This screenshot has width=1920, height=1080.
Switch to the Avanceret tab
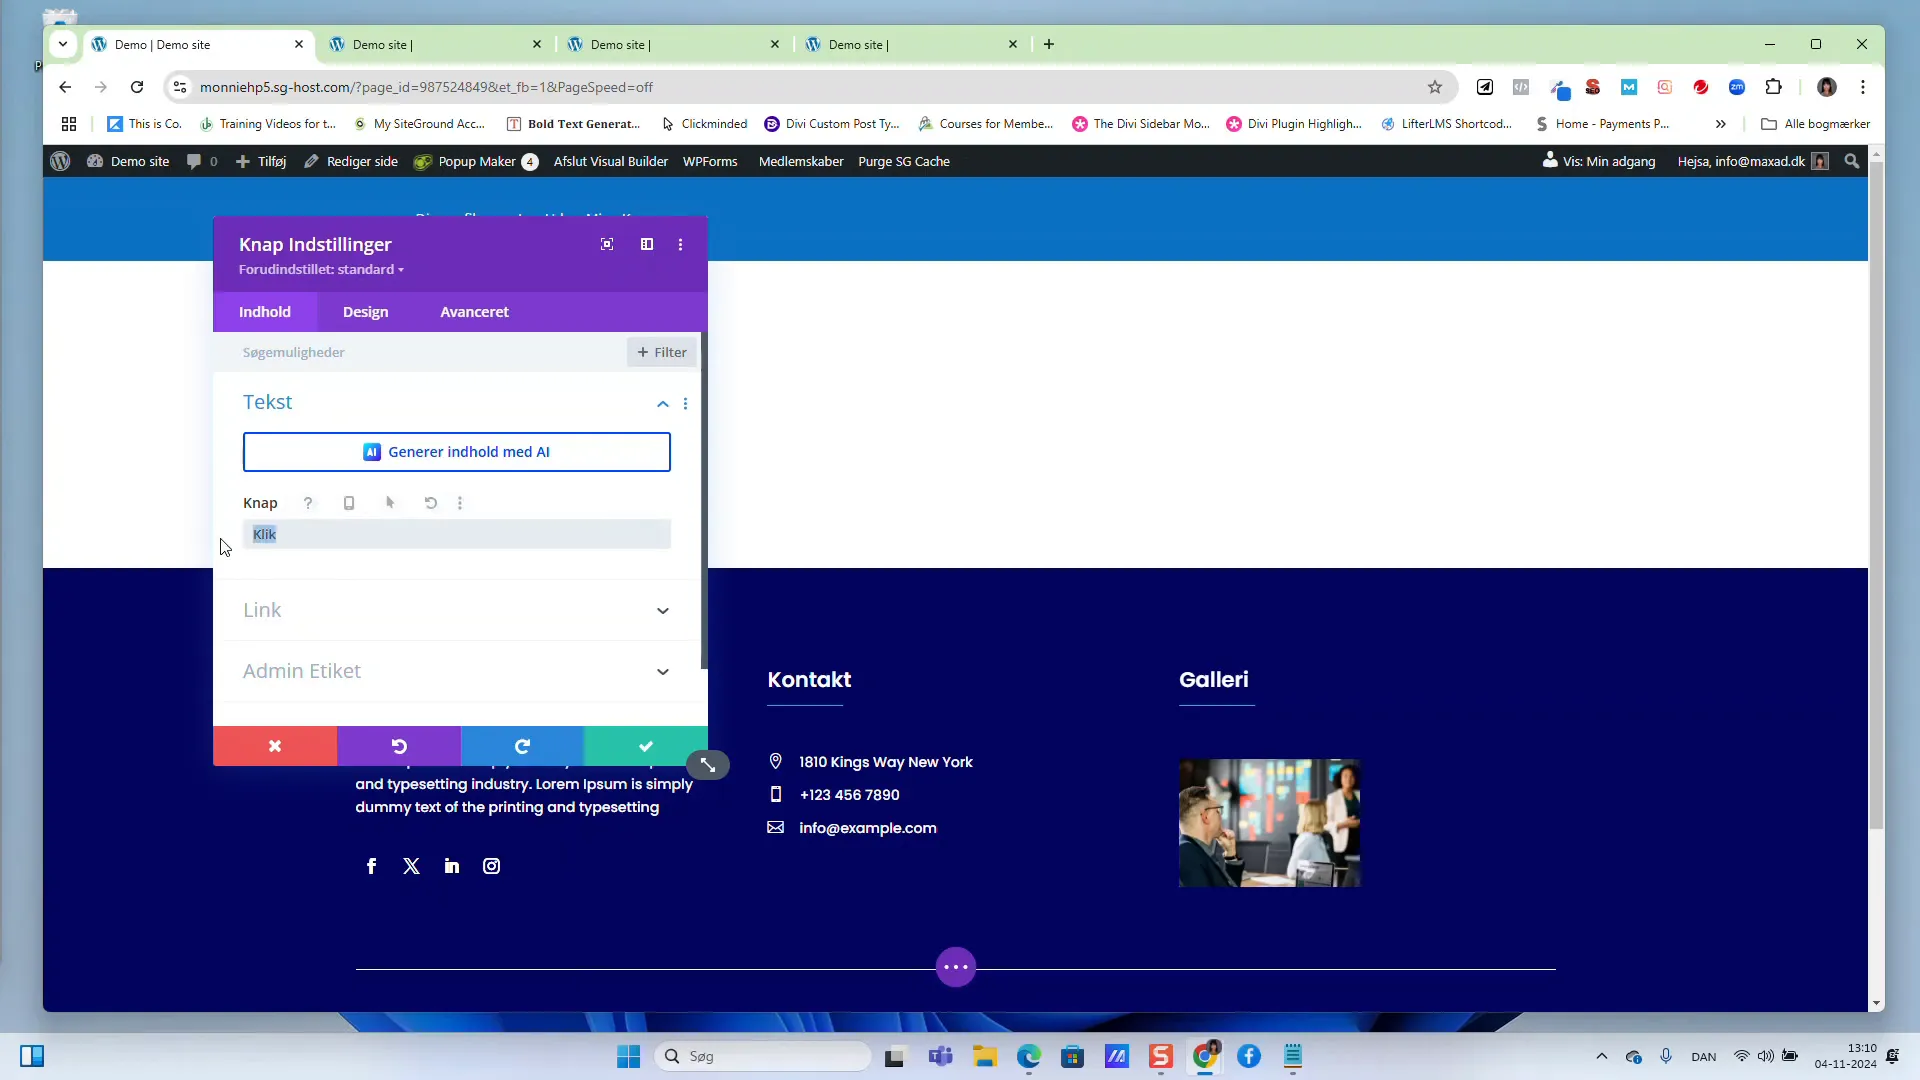click(x=474, y=311)
